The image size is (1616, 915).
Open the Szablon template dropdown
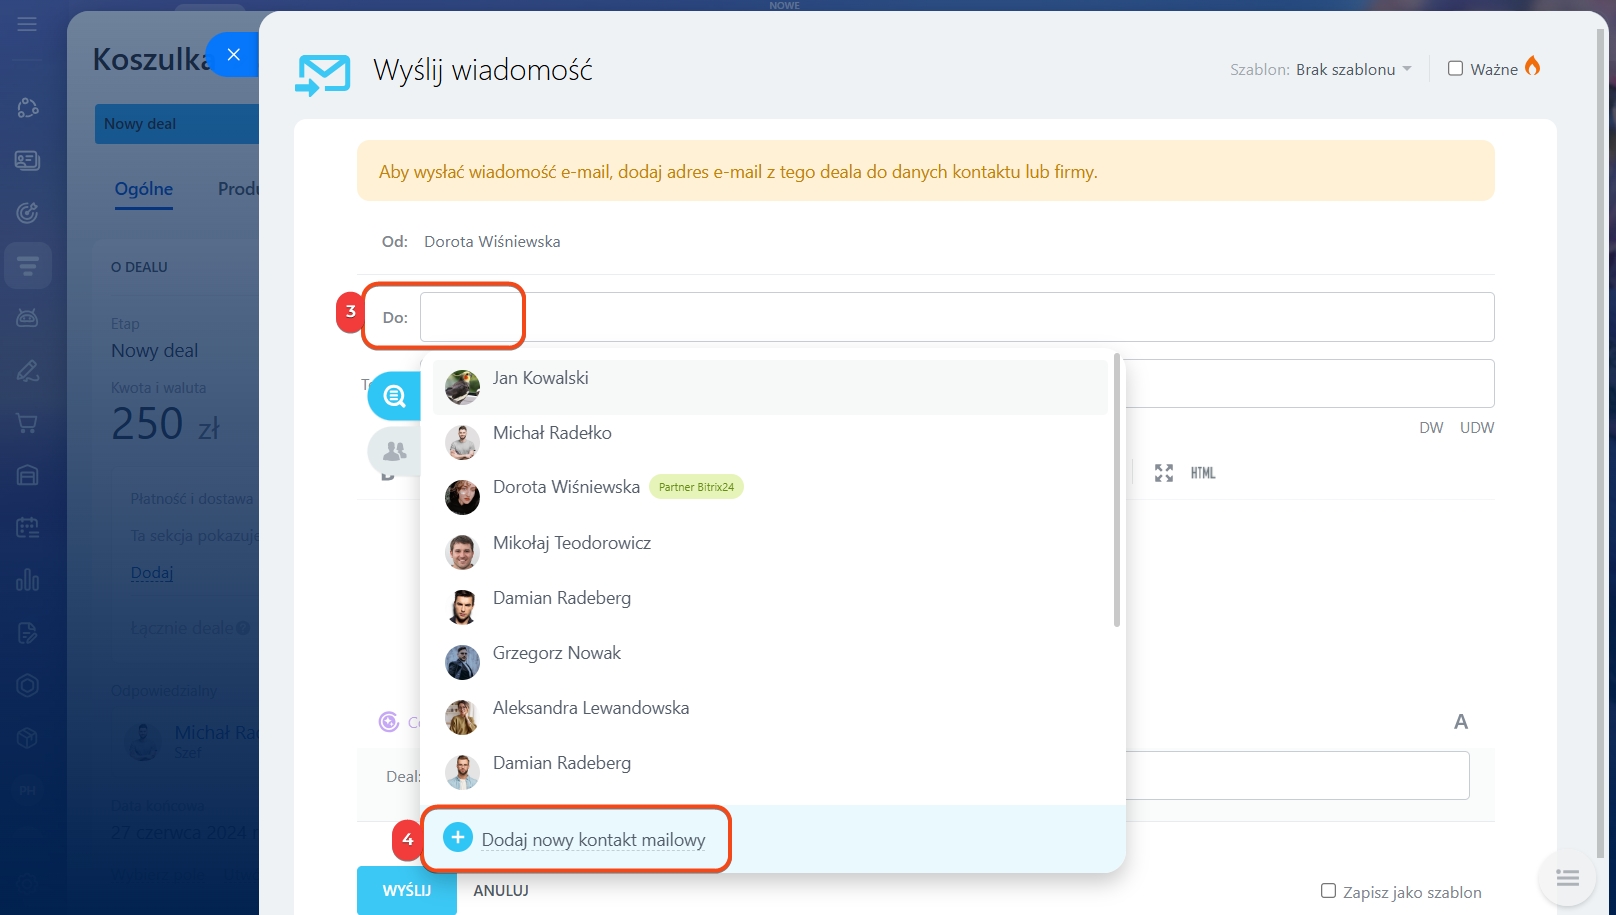(1353, 70)
